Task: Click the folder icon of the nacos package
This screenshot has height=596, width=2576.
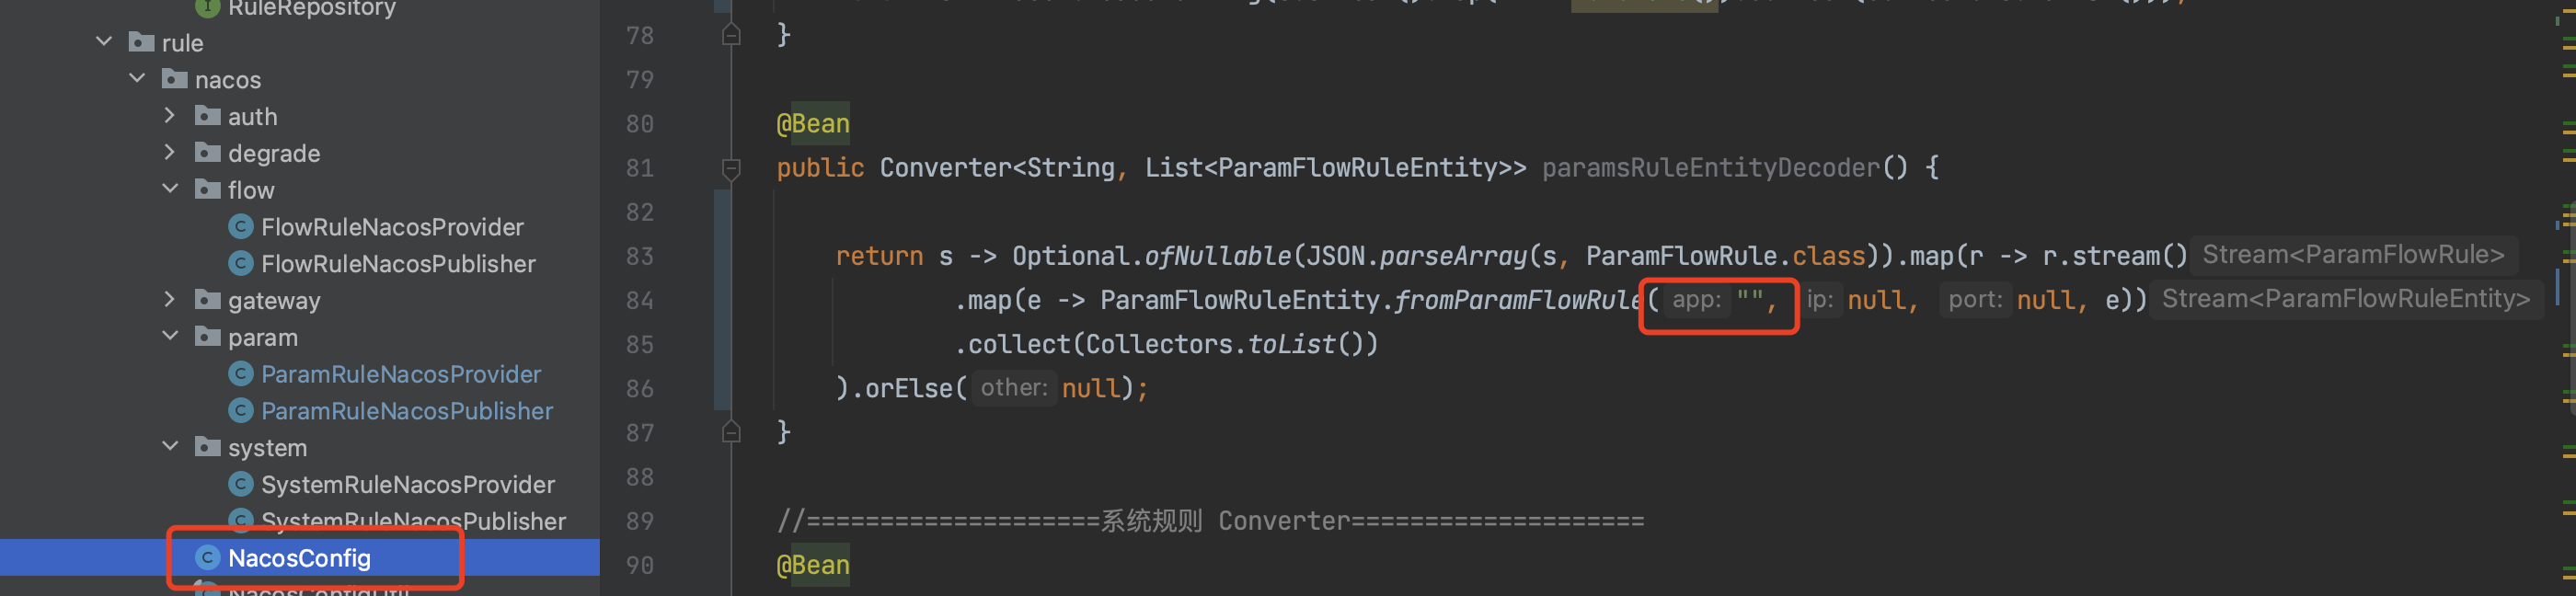Action: click(x=176, y=79)
